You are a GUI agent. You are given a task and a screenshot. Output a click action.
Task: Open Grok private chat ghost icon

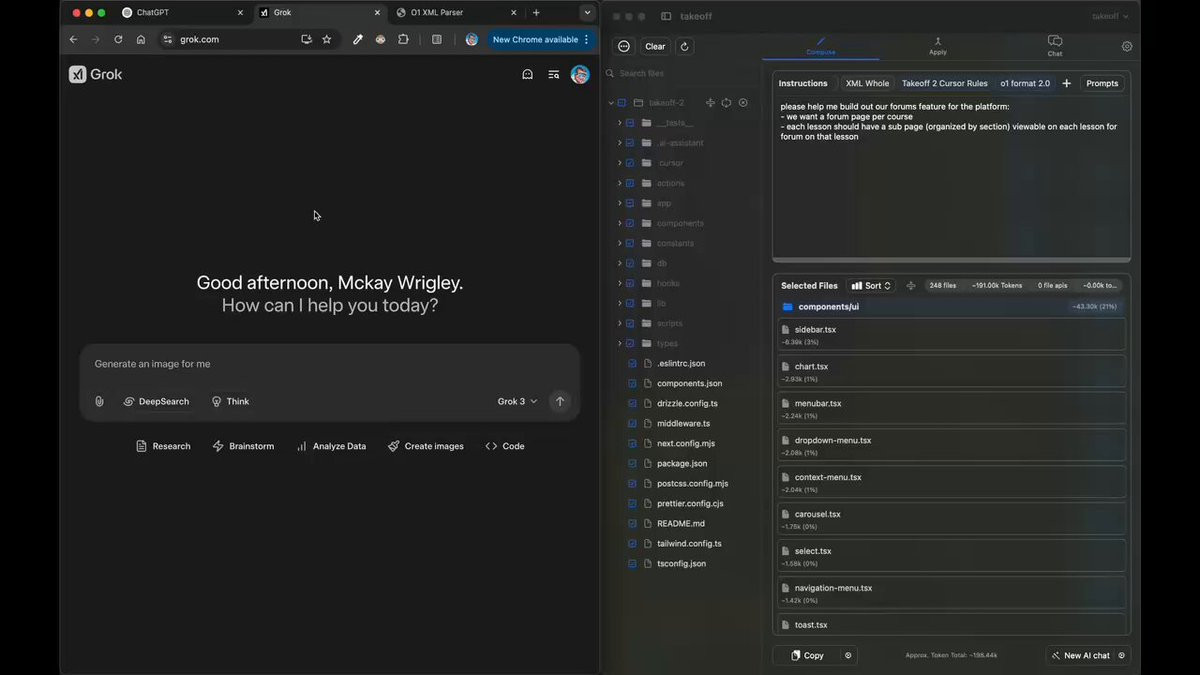[527, 74]
